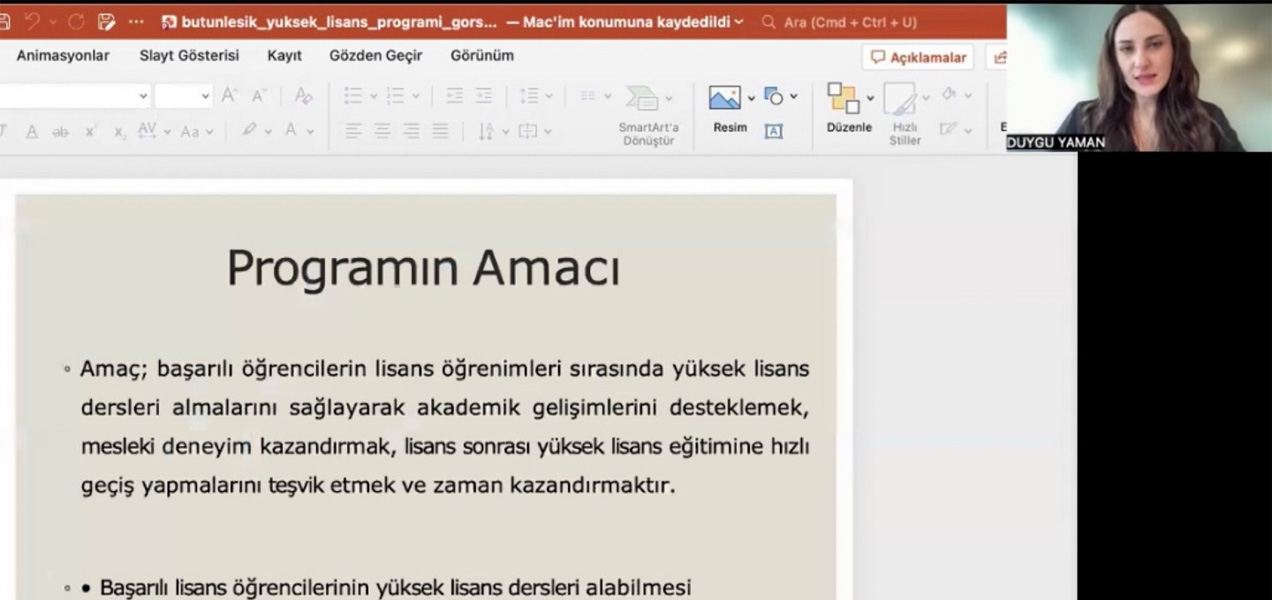Switch to the Slayt Gösterisi tab

point(189,56)
